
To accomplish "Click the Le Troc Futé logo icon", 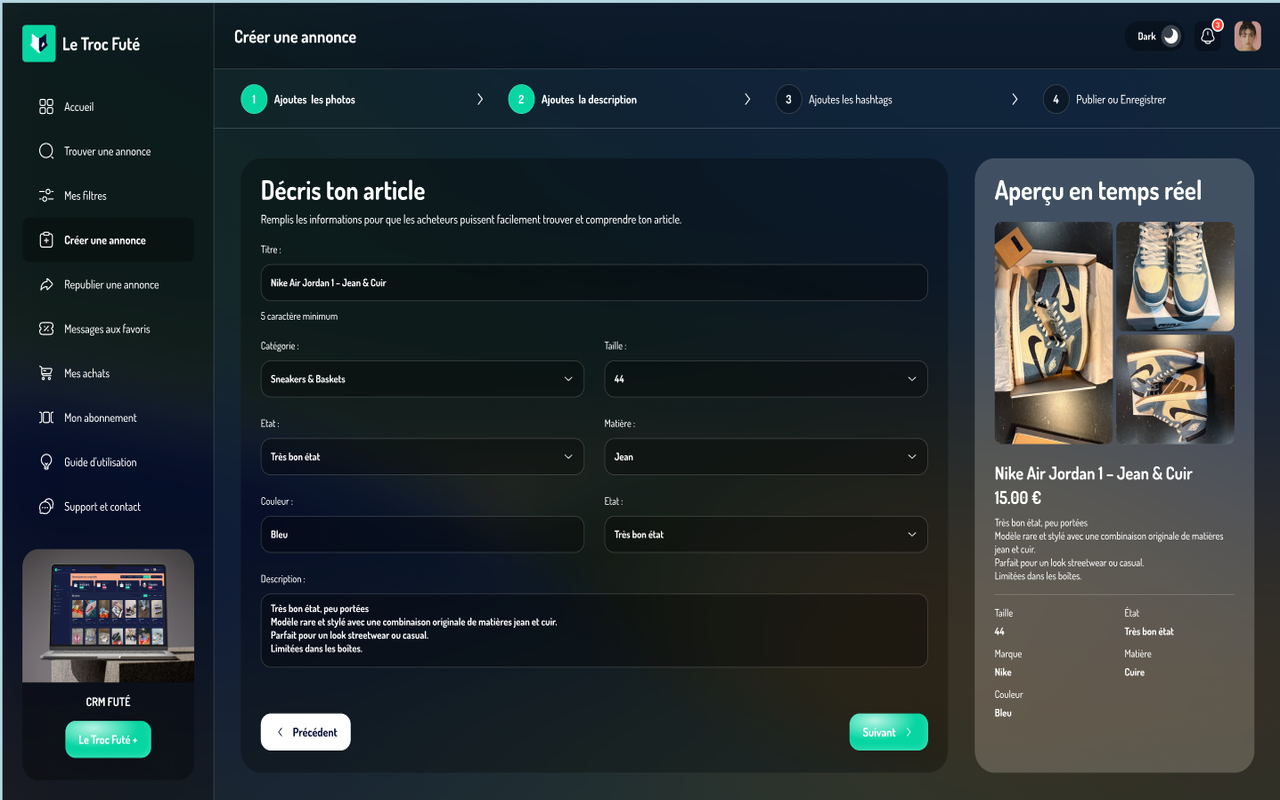I will point(39,43).
